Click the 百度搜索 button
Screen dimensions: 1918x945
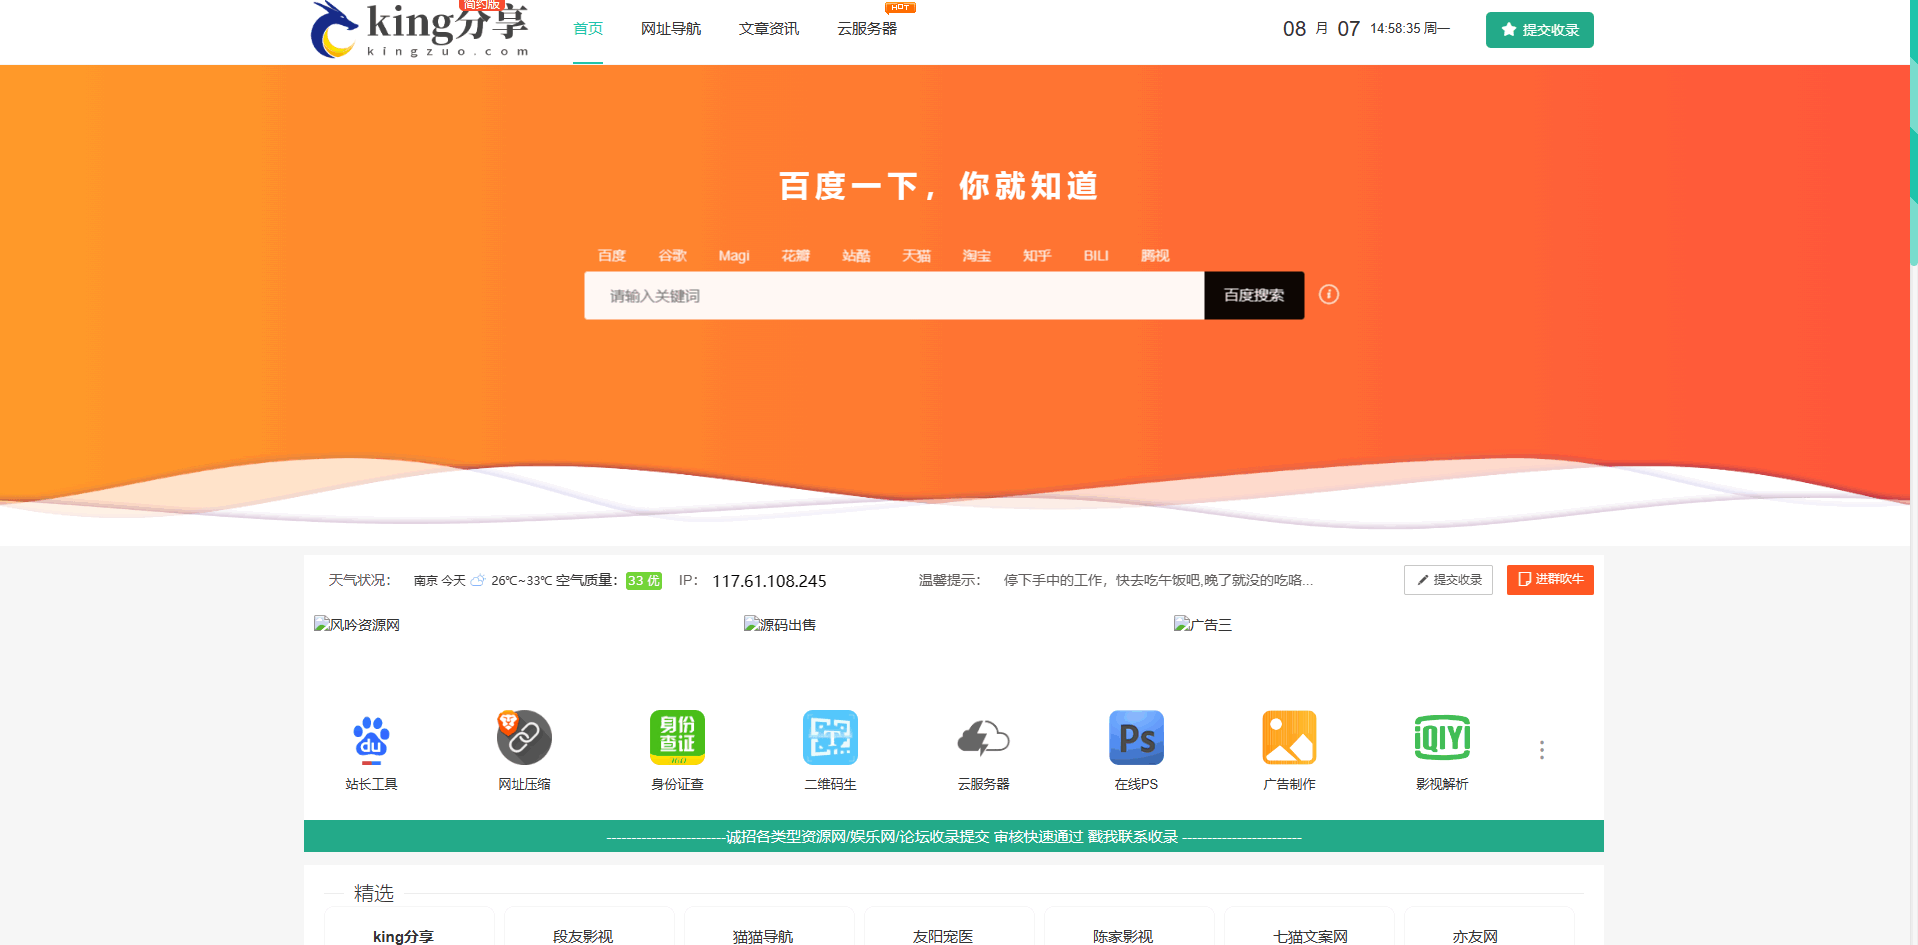1254,296
